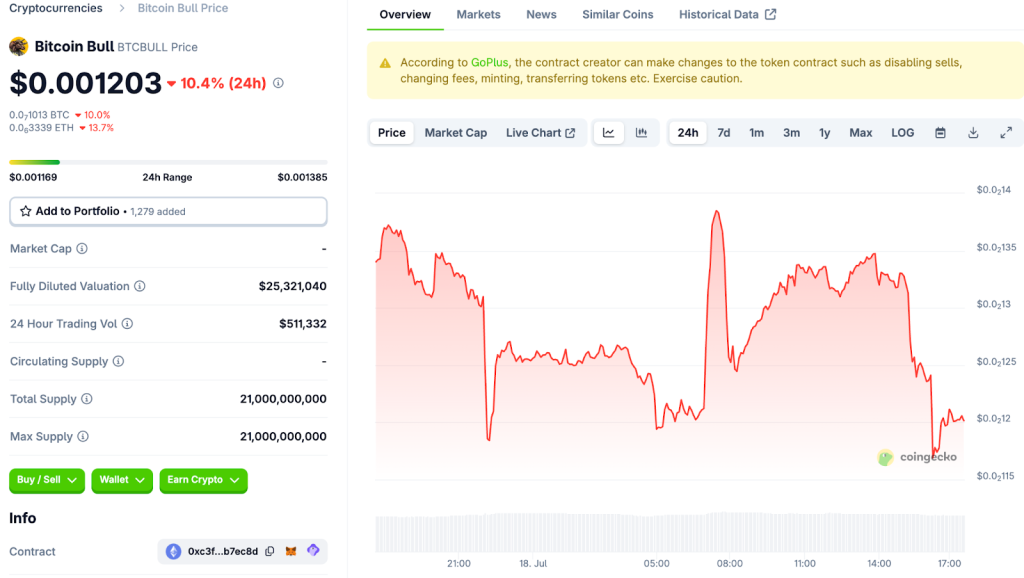
Task: Open the Live Chart link
Action: coord(540,133)
